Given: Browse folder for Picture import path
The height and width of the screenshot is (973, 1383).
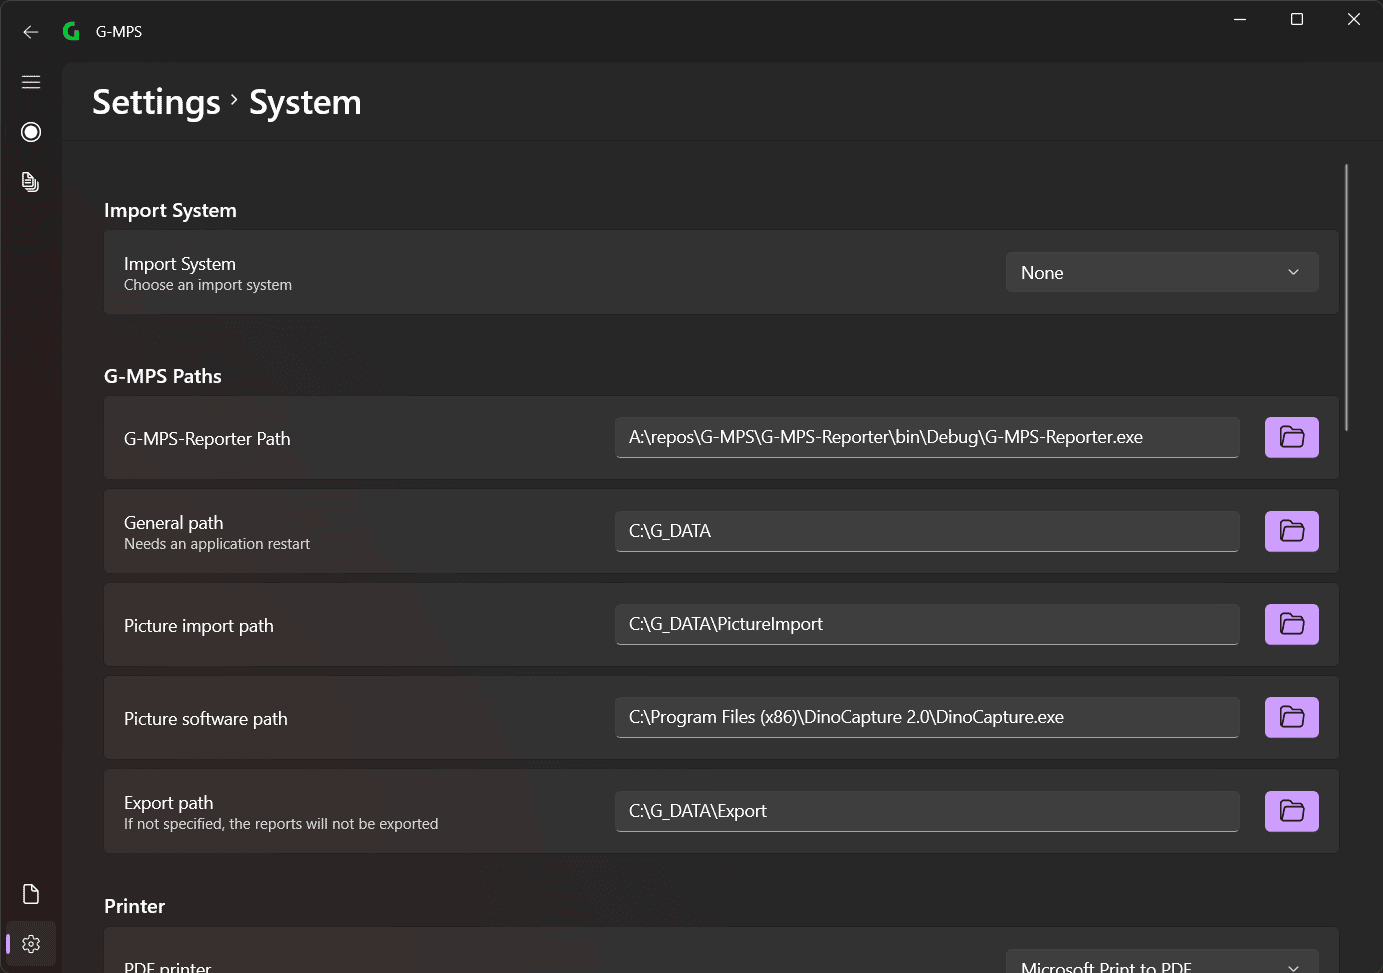Looking at the screenshot, I should [x=1291, y=624].
